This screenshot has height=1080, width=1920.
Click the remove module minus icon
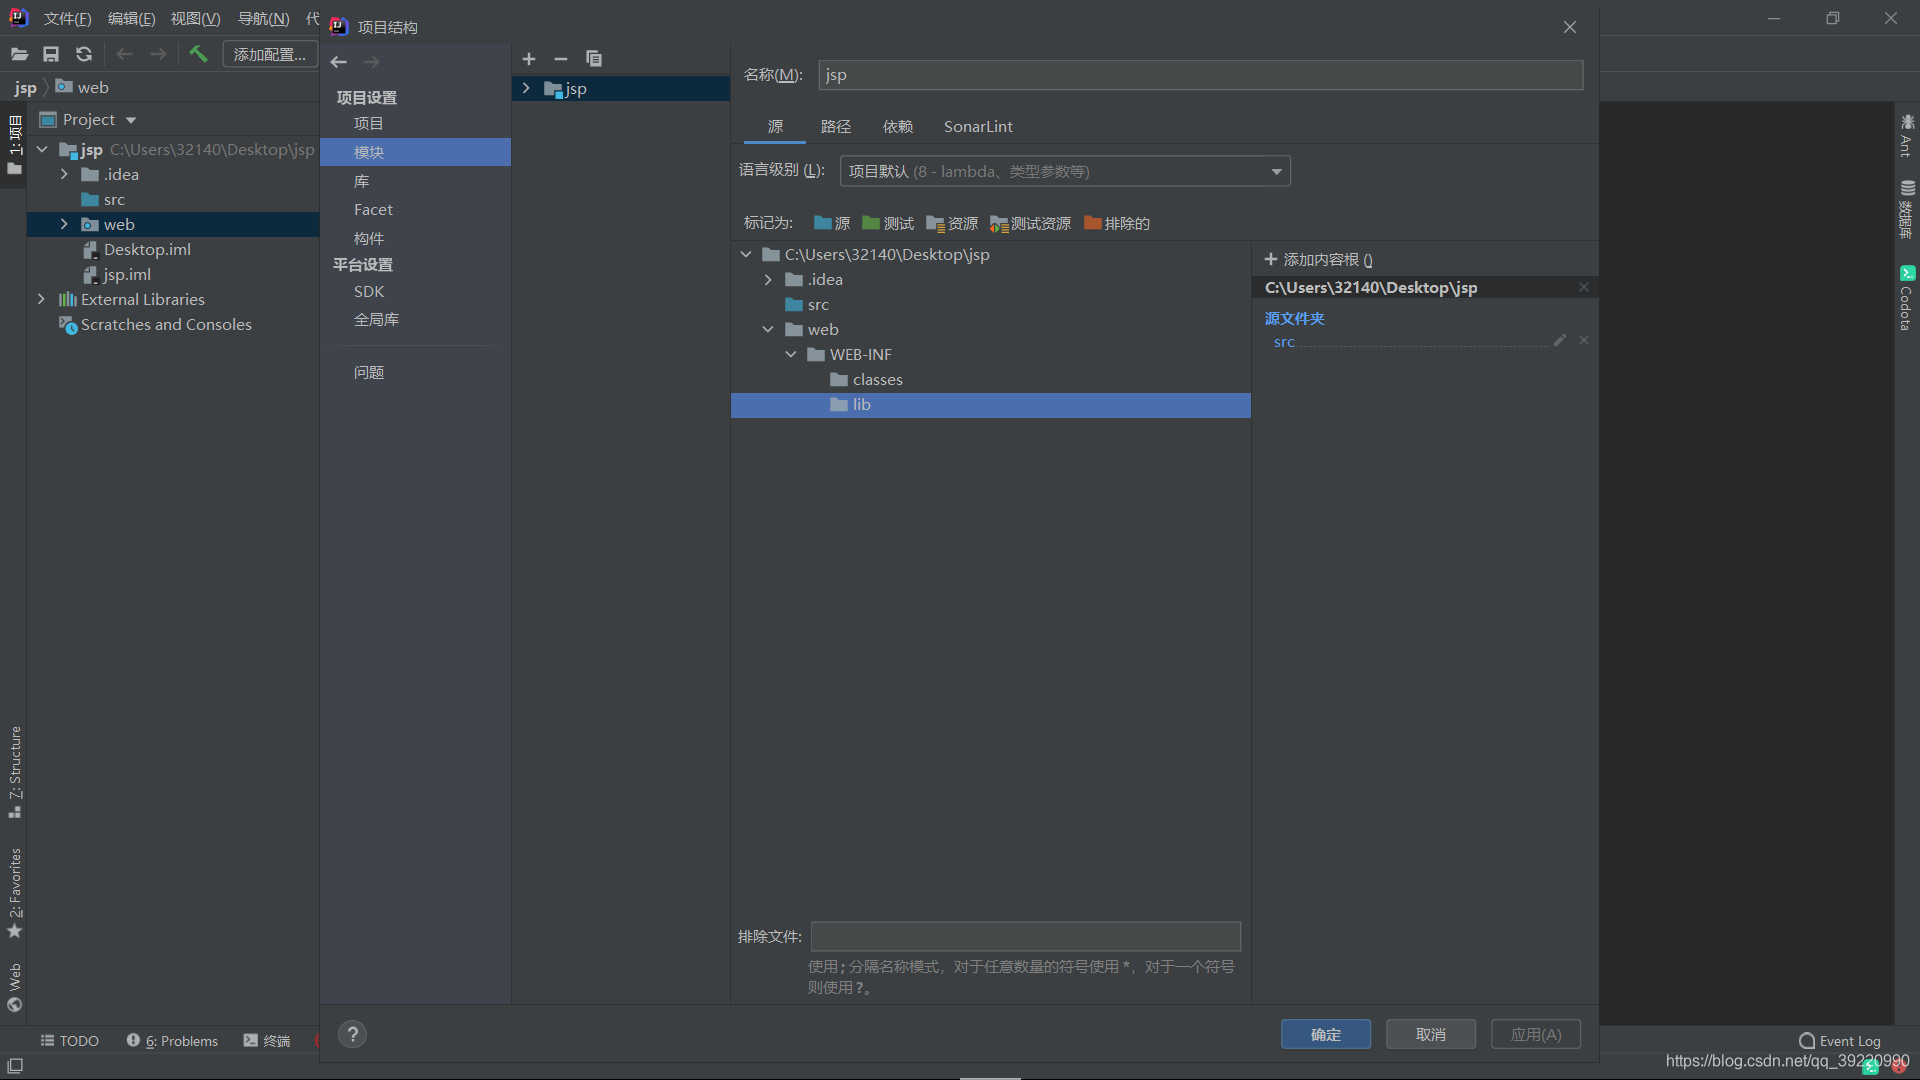(x=561, y=59)
